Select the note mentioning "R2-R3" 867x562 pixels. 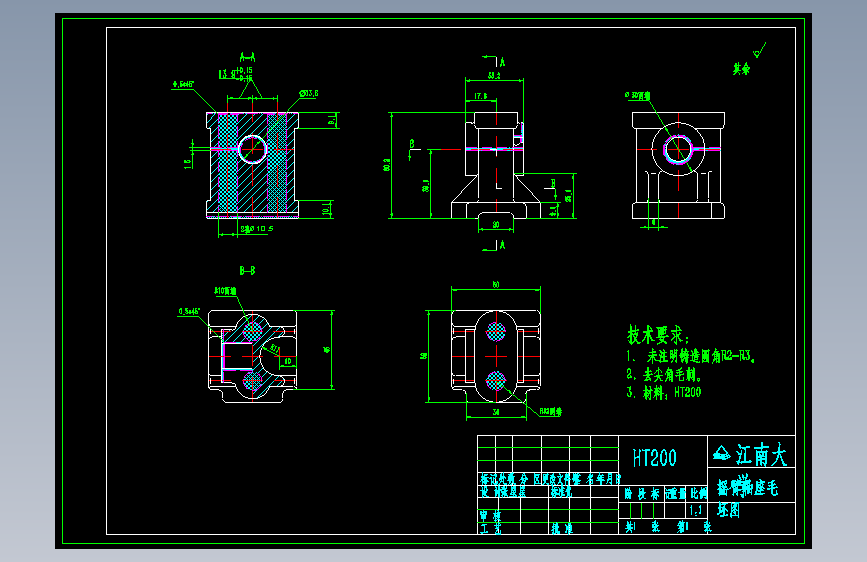(691, 356)
